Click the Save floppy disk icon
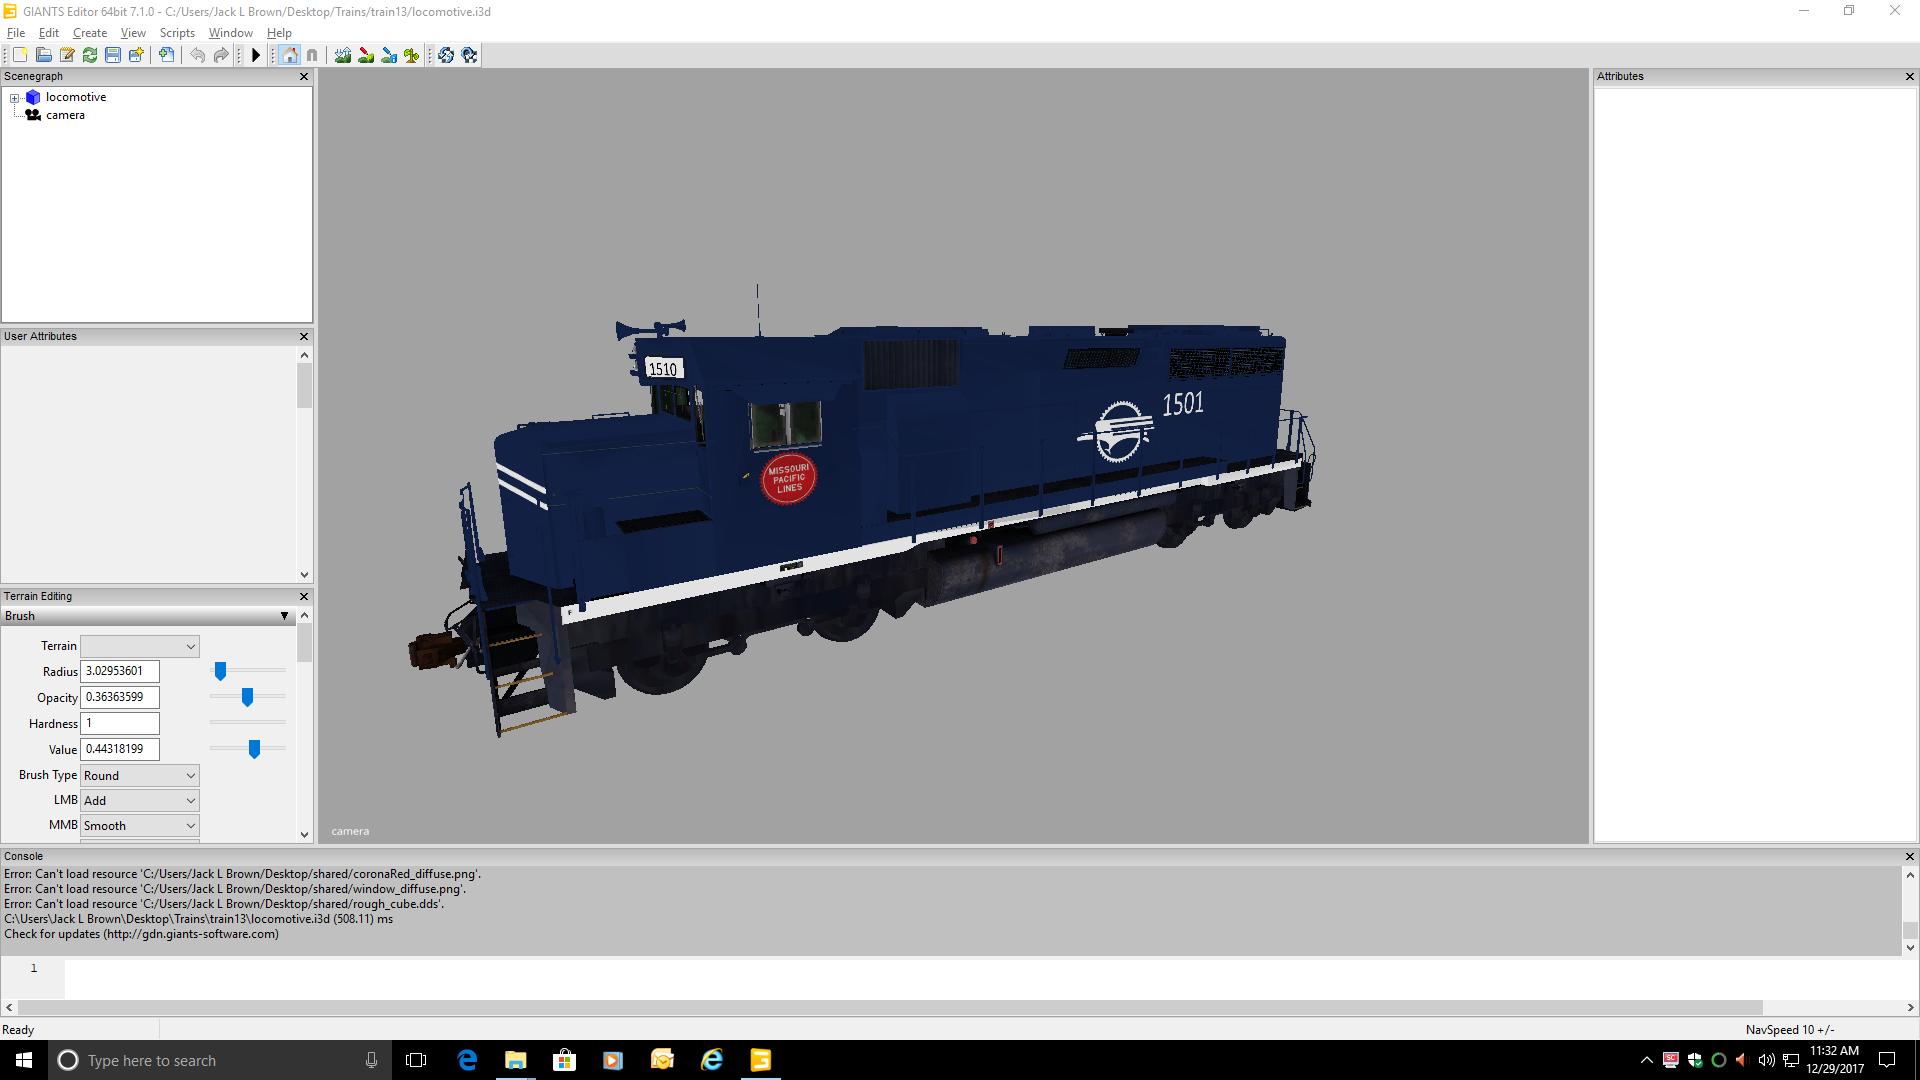This screenshot has width=1920, height=1080. coord(113,55)
